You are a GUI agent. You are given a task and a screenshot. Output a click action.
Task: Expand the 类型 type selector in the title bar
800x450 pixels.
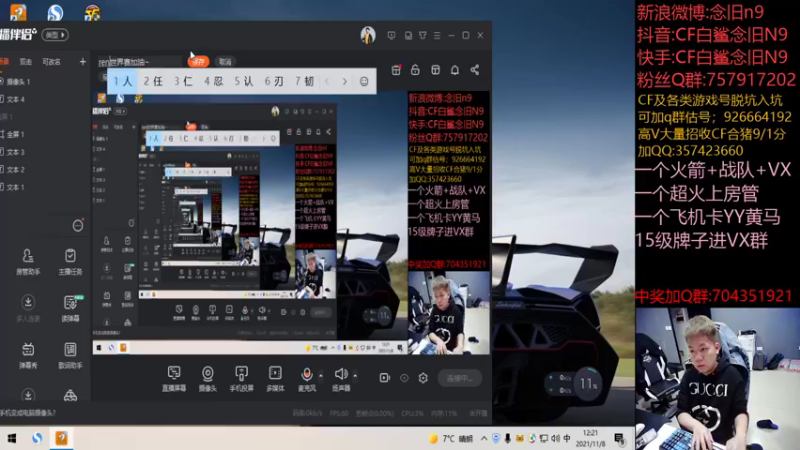point(55,35)
